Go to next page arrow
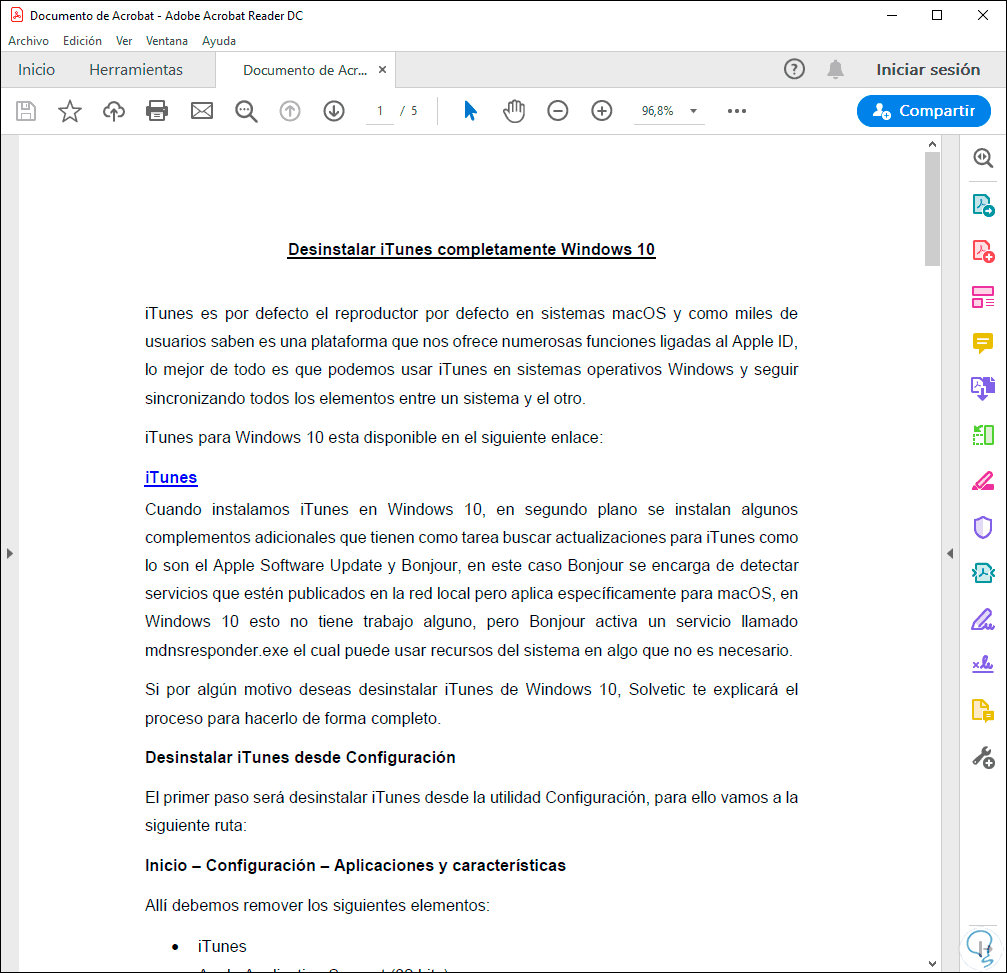Viewport: 1007px width, 973px height. (x=334, y=111)
